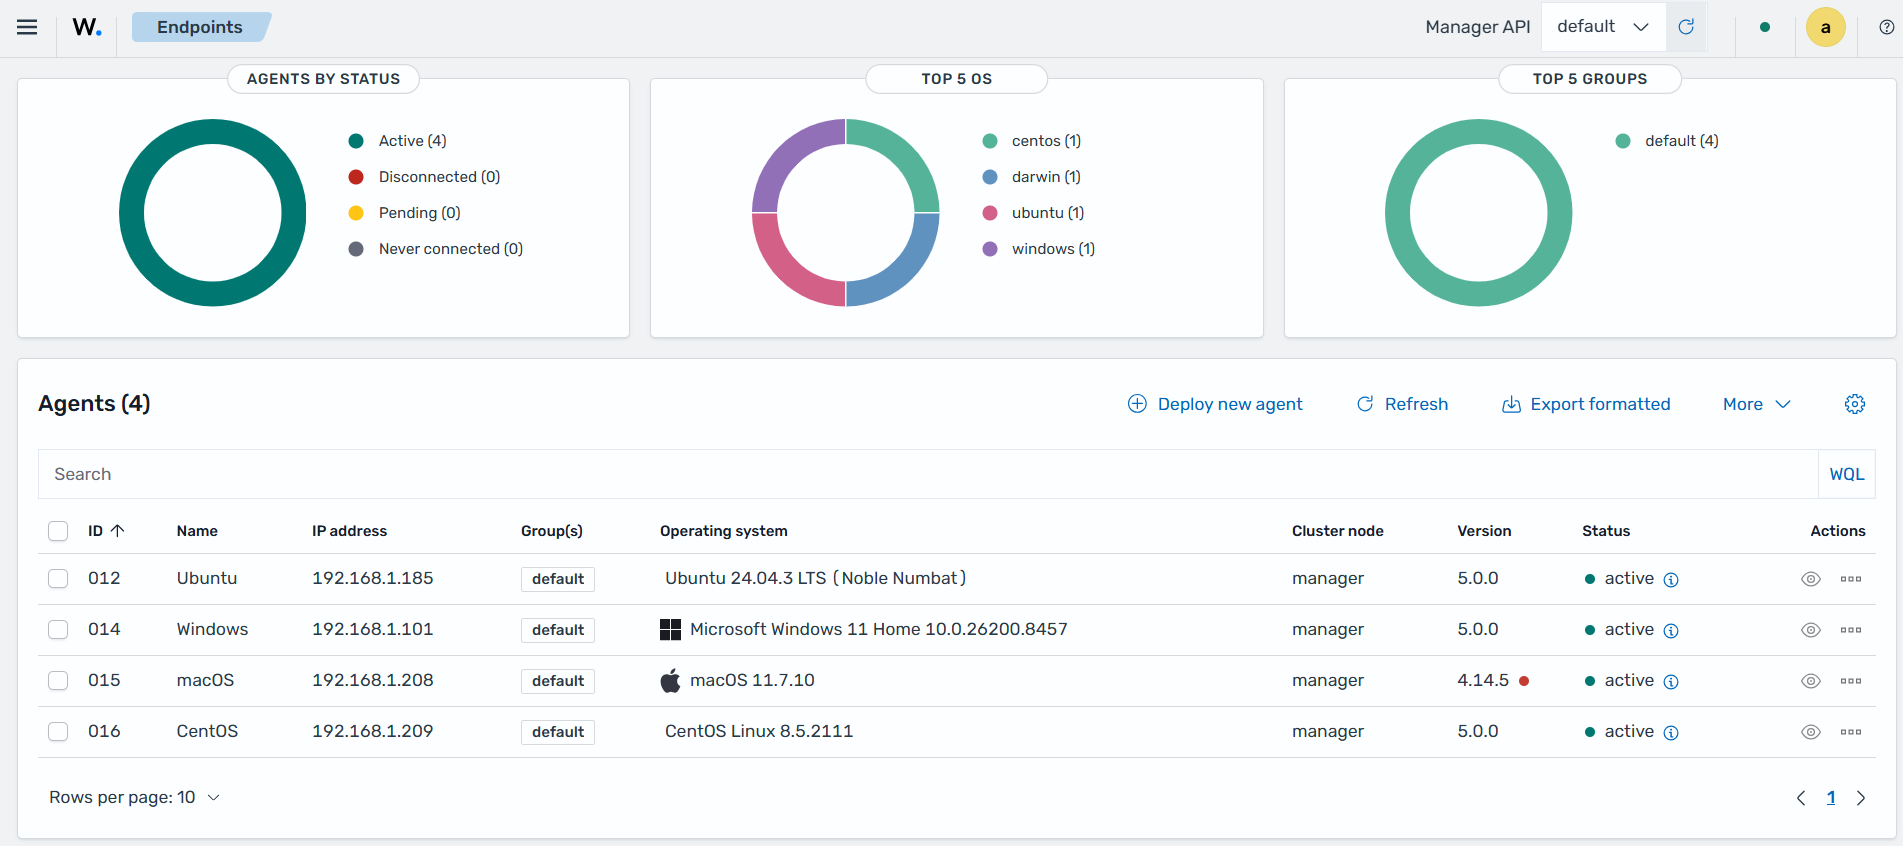Screen dimensions: 1903x846
Task: Sort by Name column header
Action: point(197,531)
